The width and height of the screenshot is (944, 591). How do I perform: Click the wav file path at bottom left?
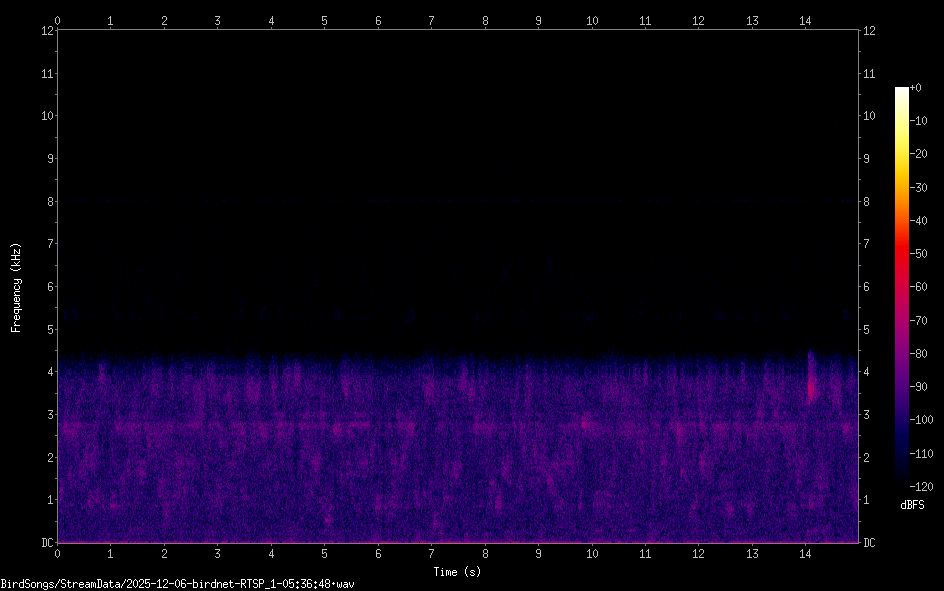coord(178,583)
